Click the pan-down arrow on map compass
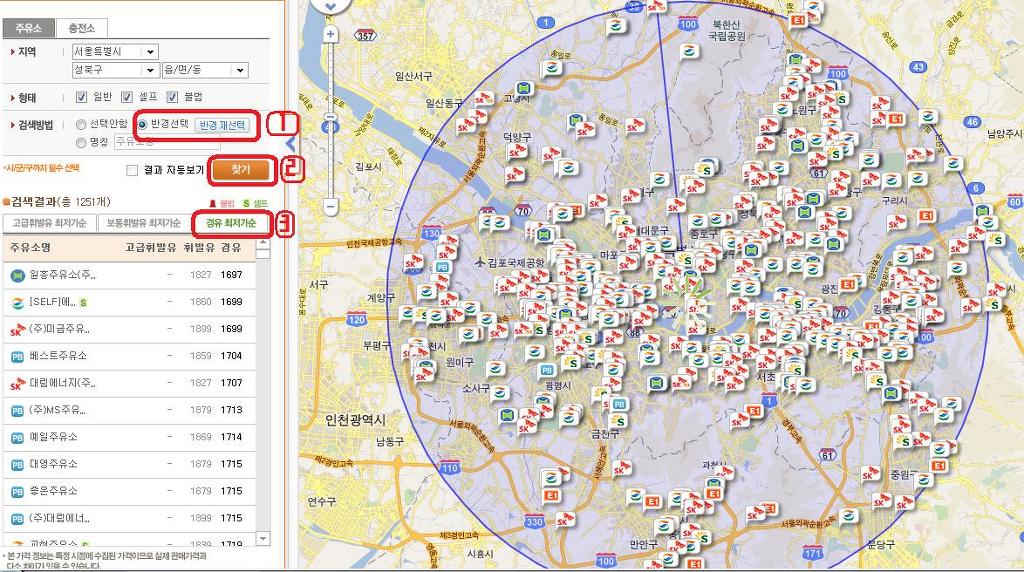This screenshot has width=1024, height=572. 330,7
